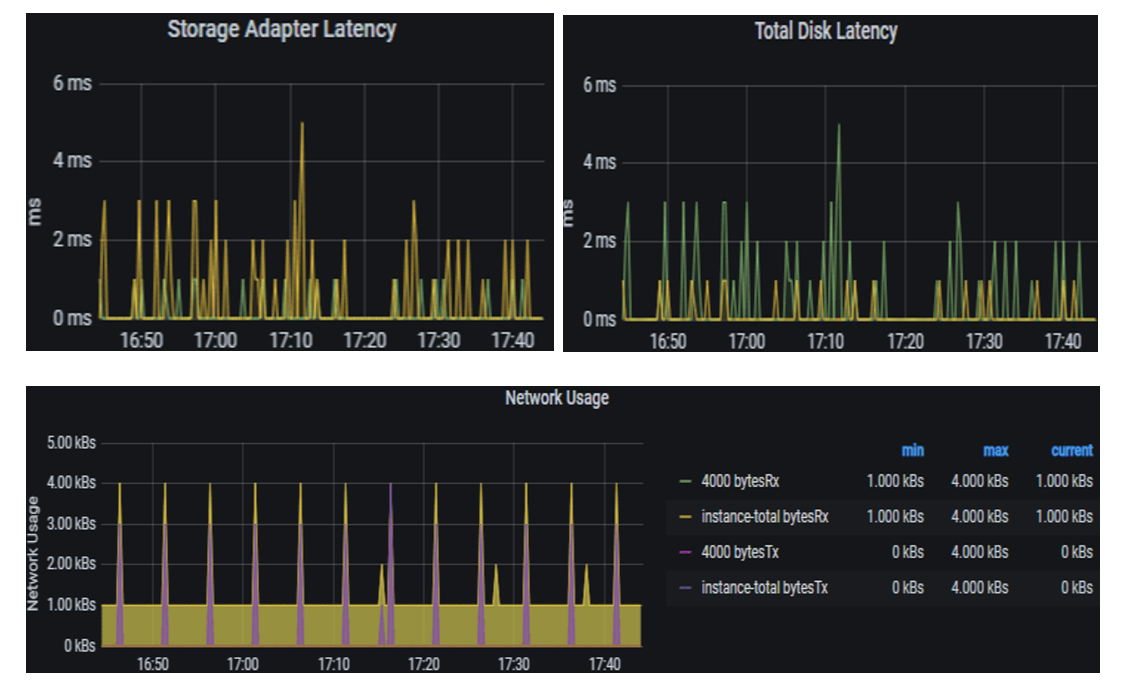
Task: Click the 17:20 time label in Total Disk Latency
Action: 905,341
